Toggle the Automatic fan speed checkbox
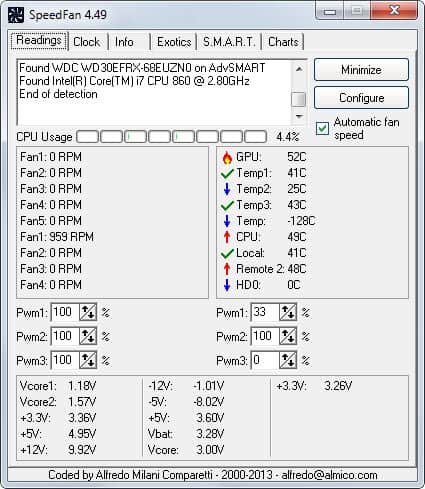The height and width of the screenshot is (489, 425). coord(322,129)
